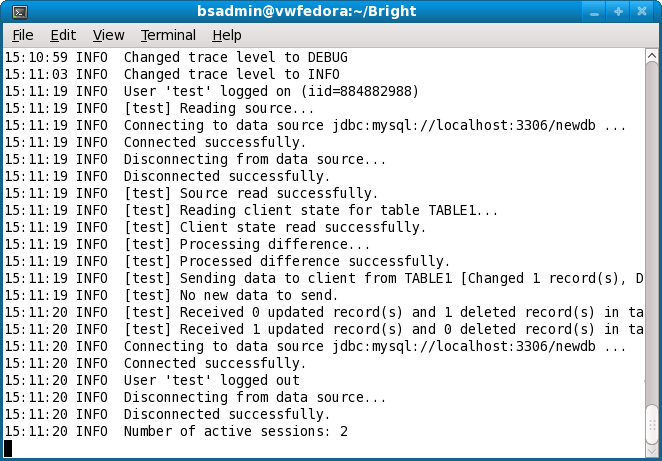Click the 'Changed trace level to INFO' line
This screenshot has height=461, width=662.
[231, 74]
